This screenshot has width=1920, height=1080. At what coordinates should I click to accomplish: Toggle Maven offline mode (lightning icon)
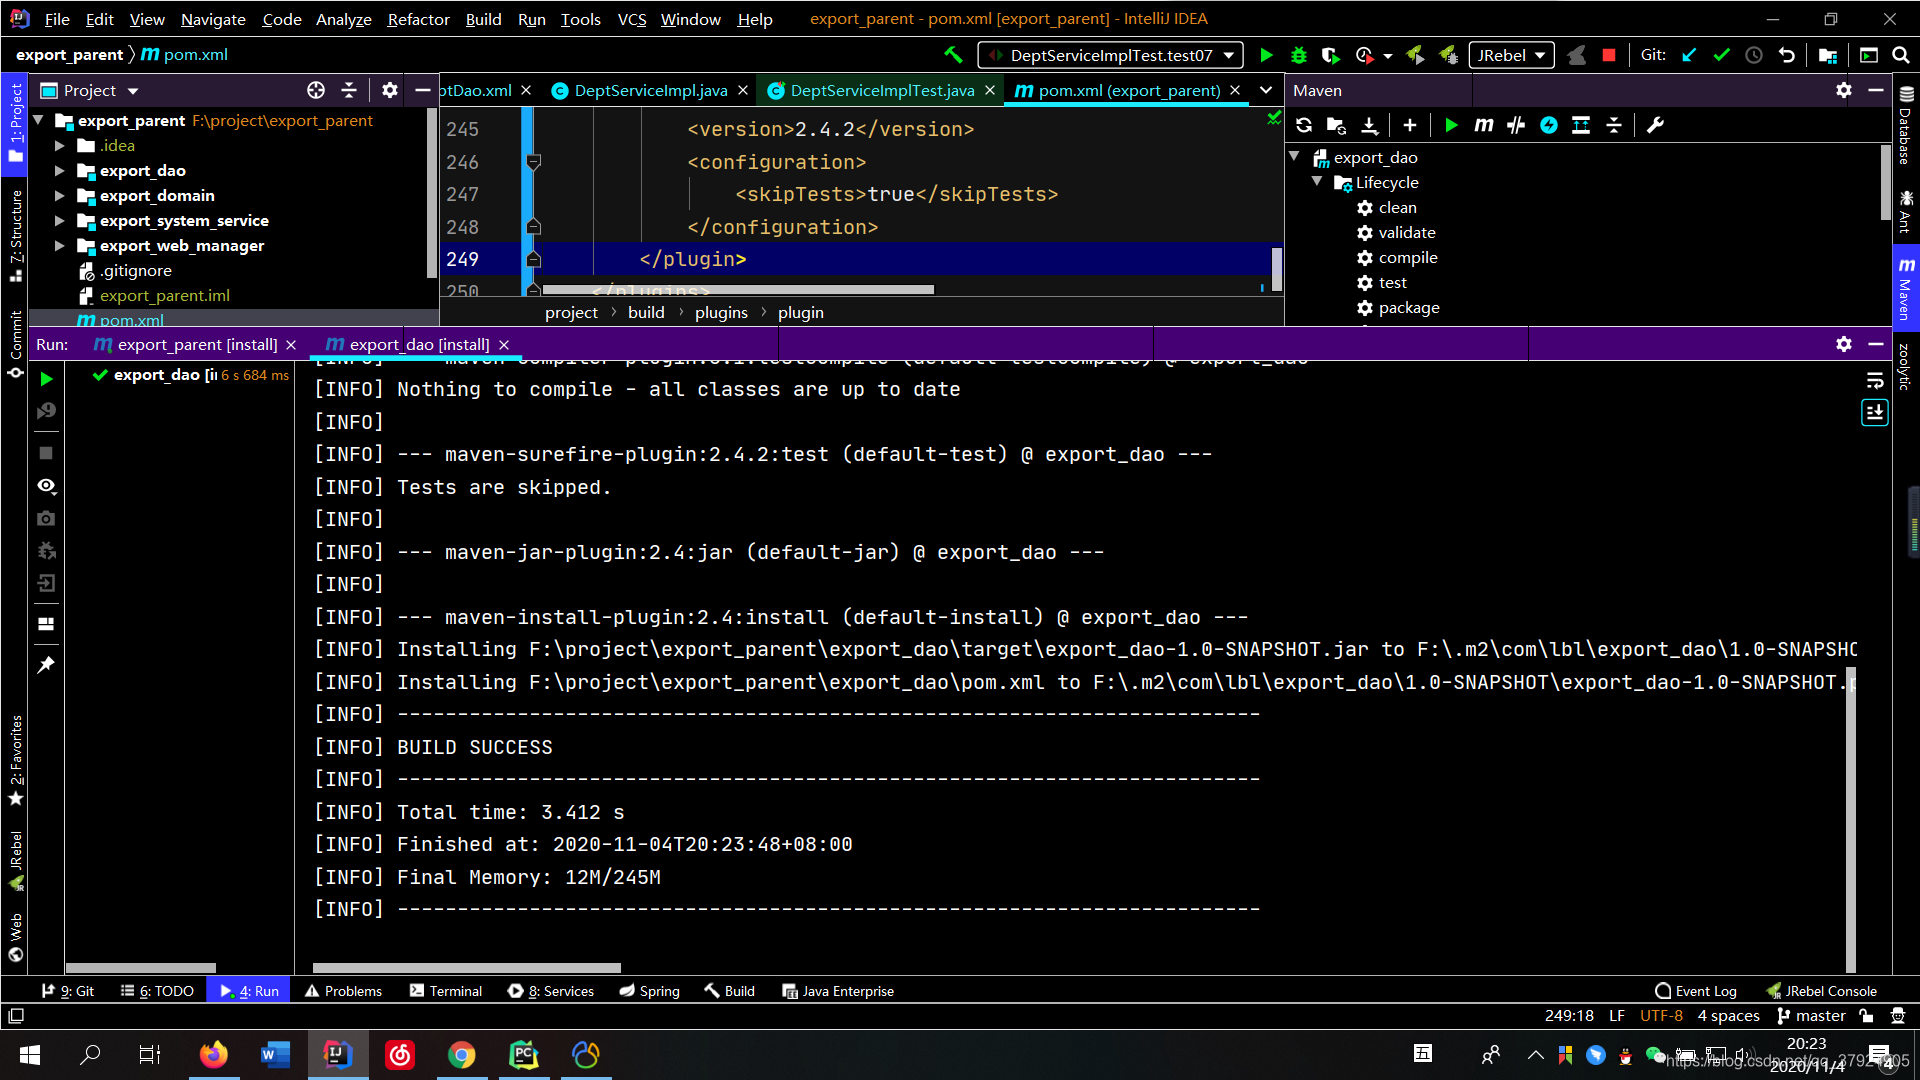1550,125
